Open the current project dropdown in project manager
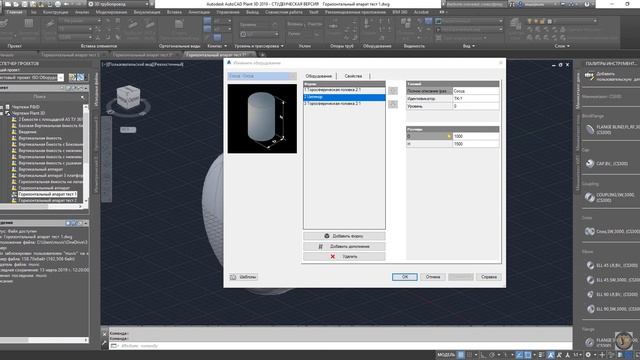The height and width of the screenshot is (360, 640). click(x=32, y=78)
